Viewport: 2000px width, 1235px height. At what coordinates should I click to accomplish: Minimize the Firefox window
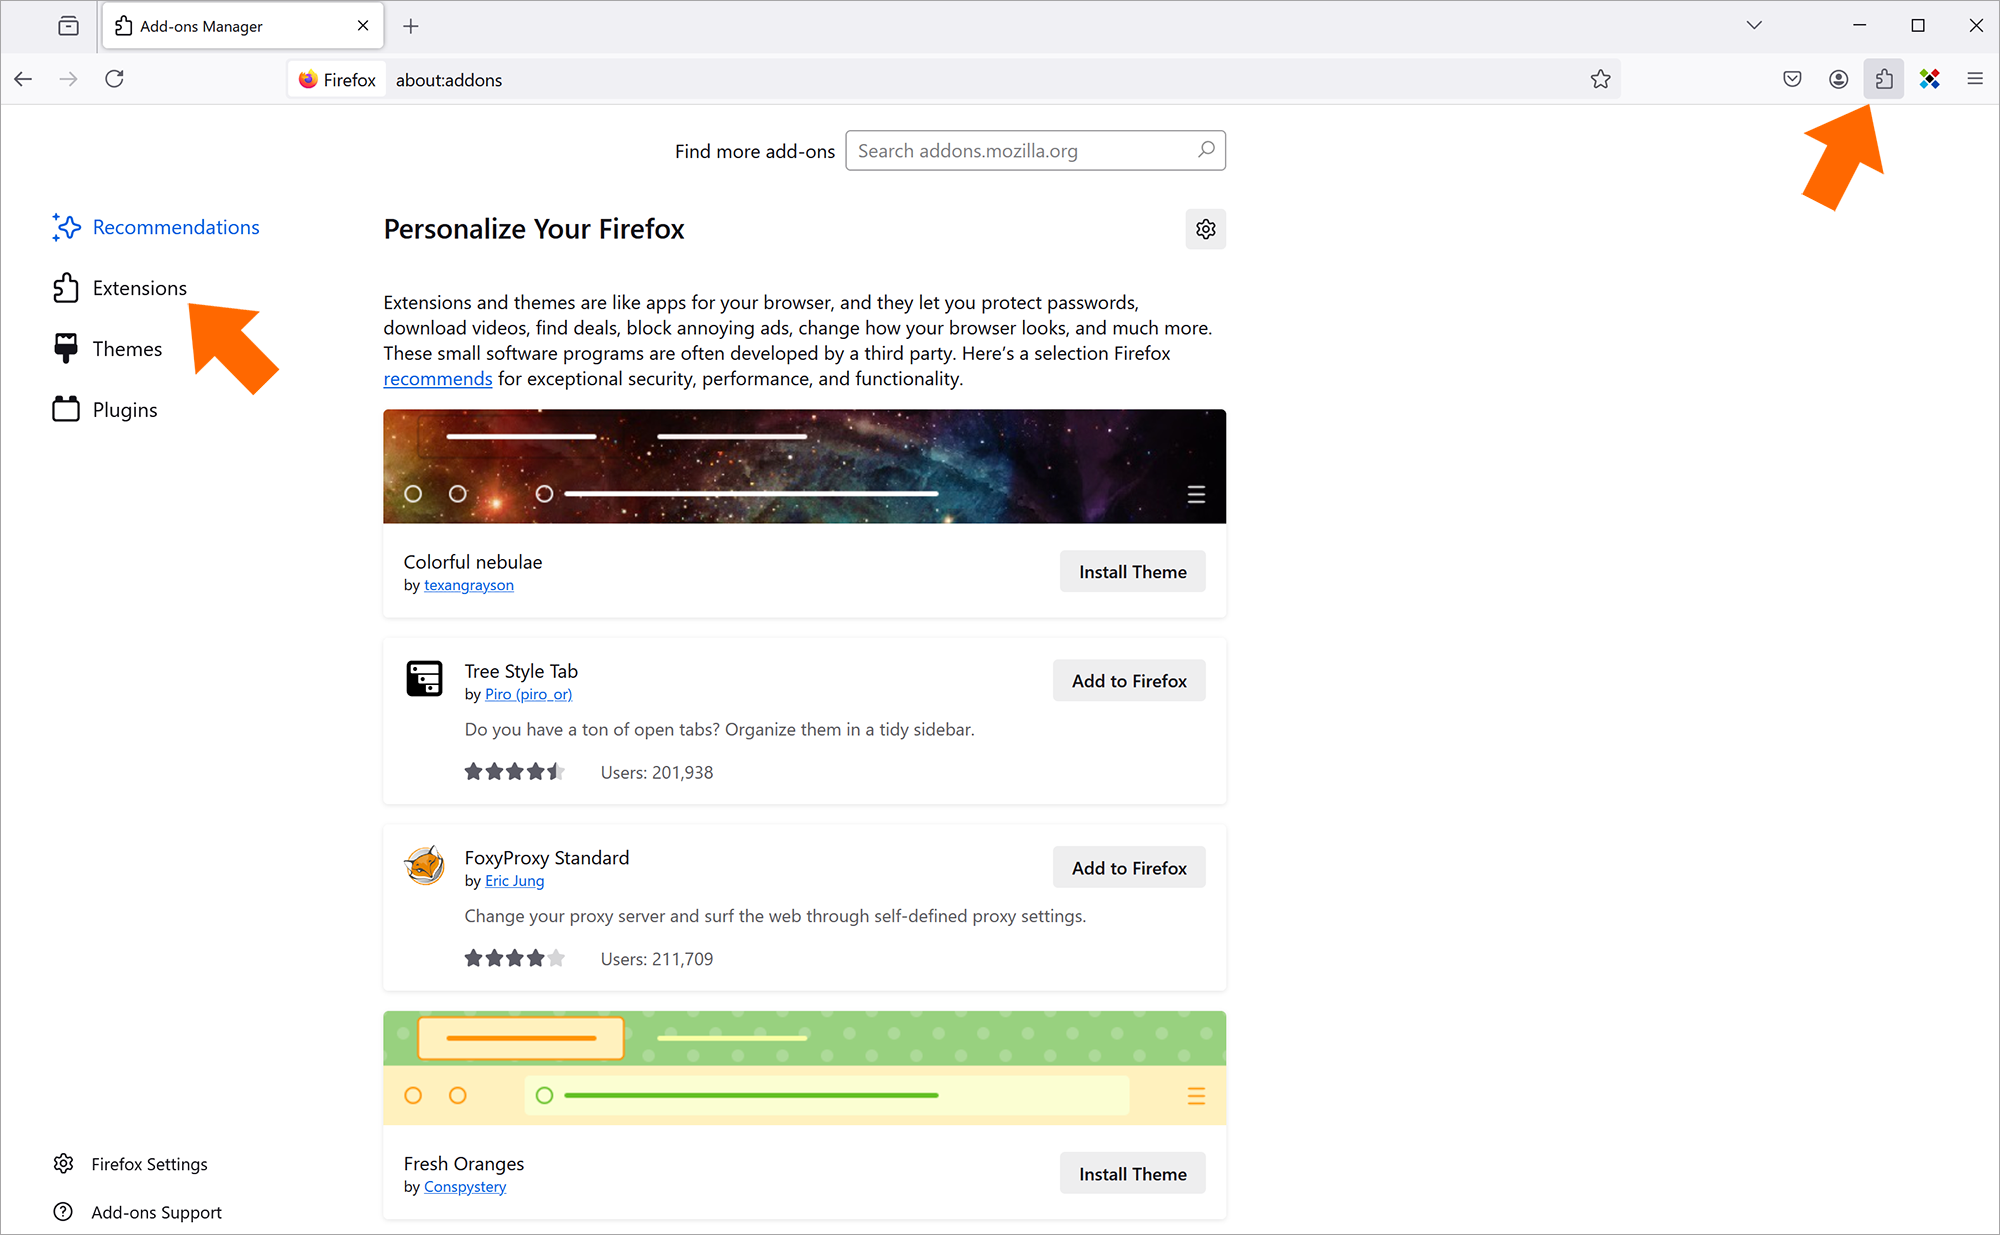[x=1860, y=26]
